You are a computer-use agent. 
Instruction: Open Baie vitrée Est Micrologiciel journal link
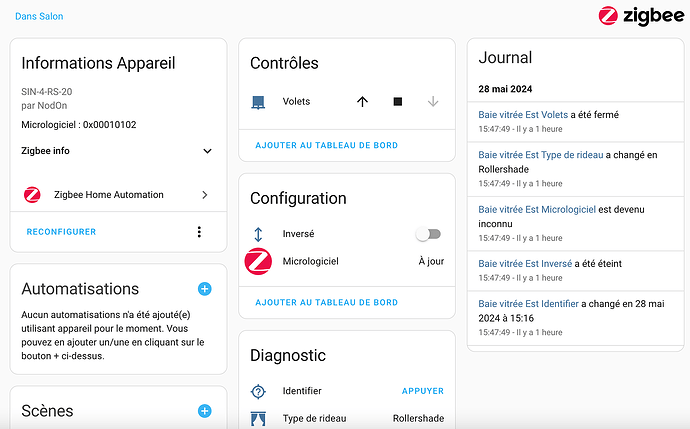(537, 209)
